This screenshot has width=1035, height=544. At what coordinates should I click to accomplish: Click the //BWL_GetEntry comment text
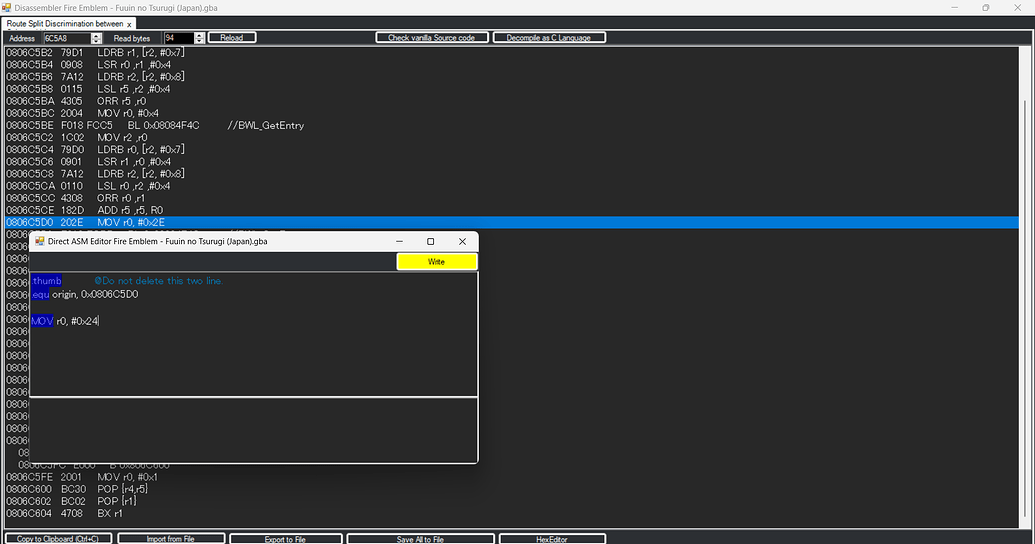265,125
